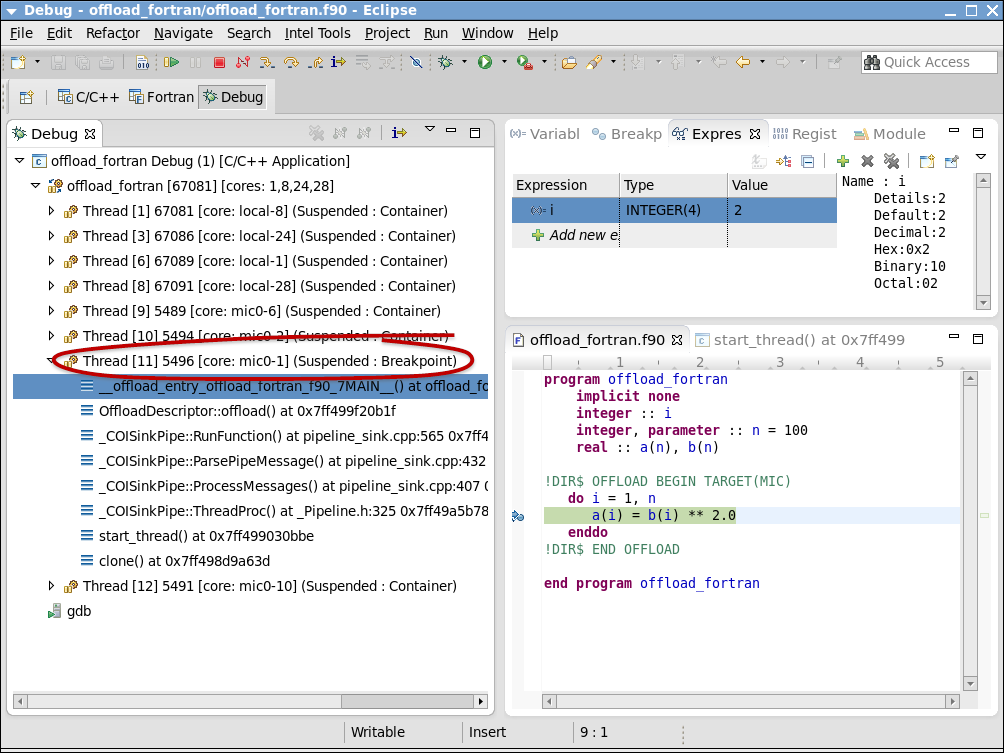1004x753 pixels.
Task: Click the Search flashlight toolbar icon
Action: point(594,62)
